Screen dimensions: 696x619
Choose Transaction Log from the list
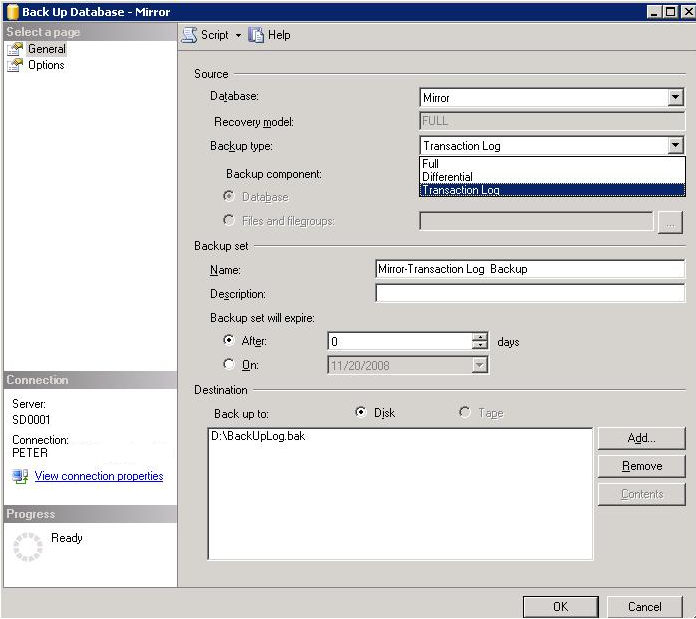pyautogui.click(x=552, y=190)
